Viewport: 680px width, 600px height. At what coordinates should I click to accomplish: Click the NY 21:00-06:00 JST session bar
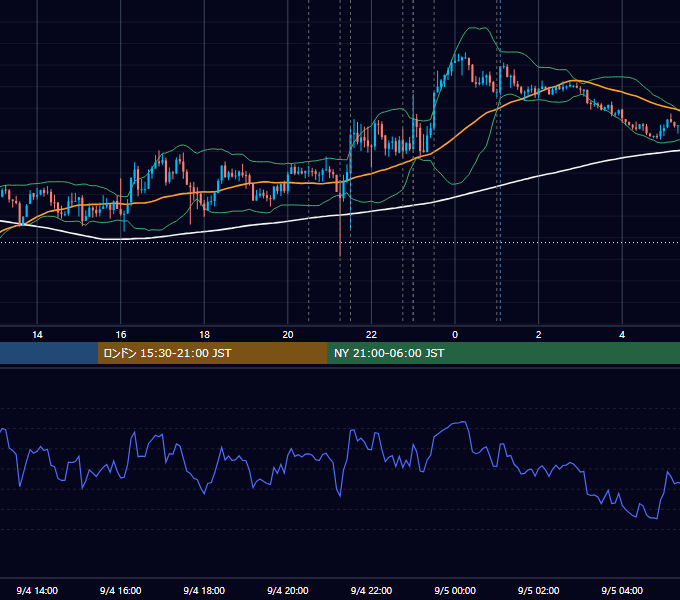coord(503,353)
